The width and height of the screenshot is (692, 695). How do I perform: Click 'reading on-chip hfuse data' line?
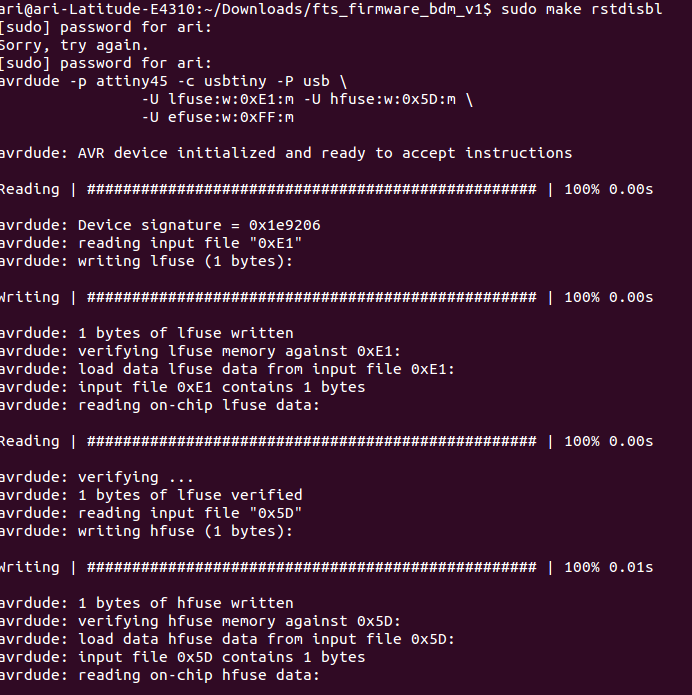[x=160, y=675]
